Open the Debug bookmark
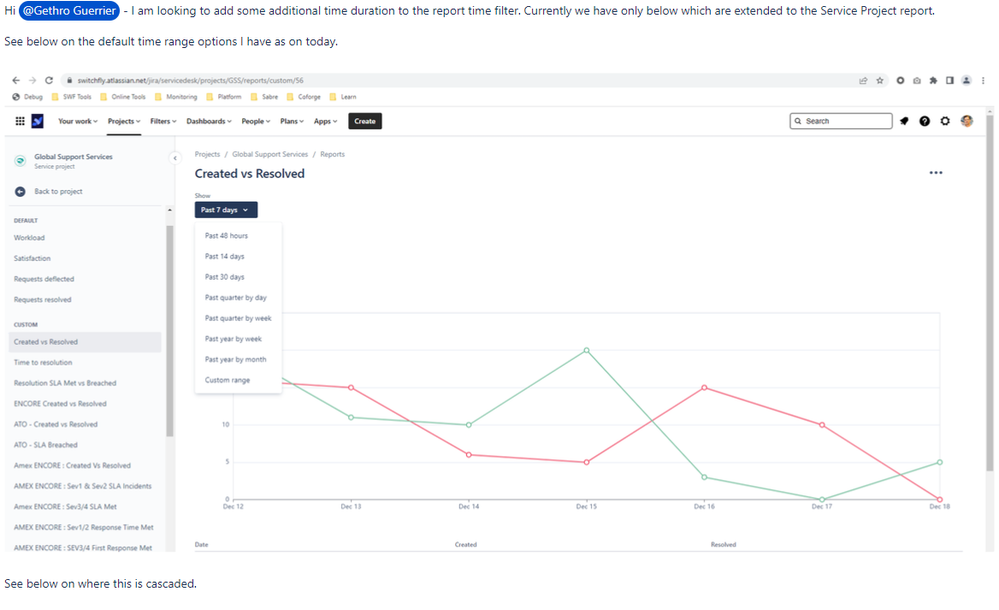 coord(27,97)
